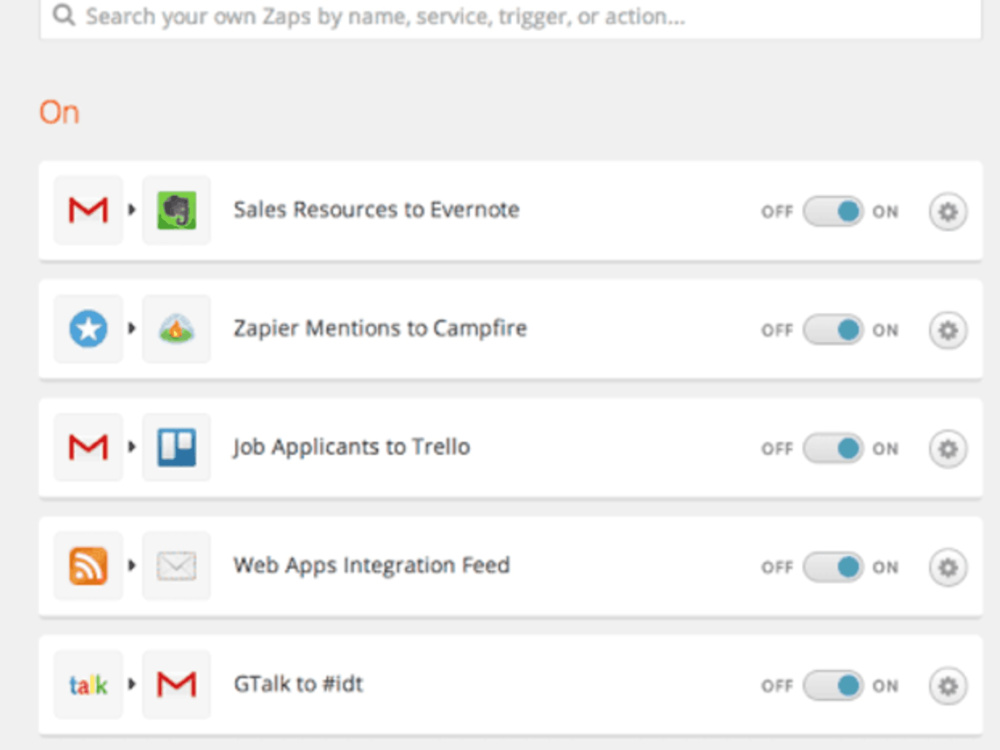The width and height of the screenshot is (1000, 750).
Task: Open gear menu for Zapier Mentions to Campfire
Action: [x=948, y=330]
